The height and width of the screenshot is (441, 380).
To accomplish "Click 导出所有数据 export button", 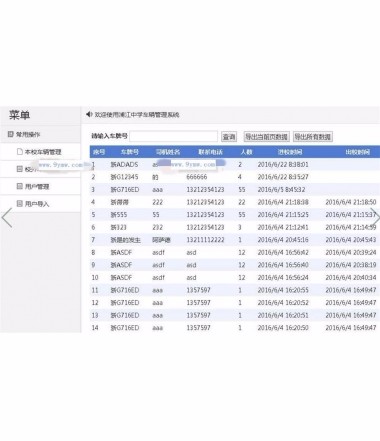I will coord(313,137).
